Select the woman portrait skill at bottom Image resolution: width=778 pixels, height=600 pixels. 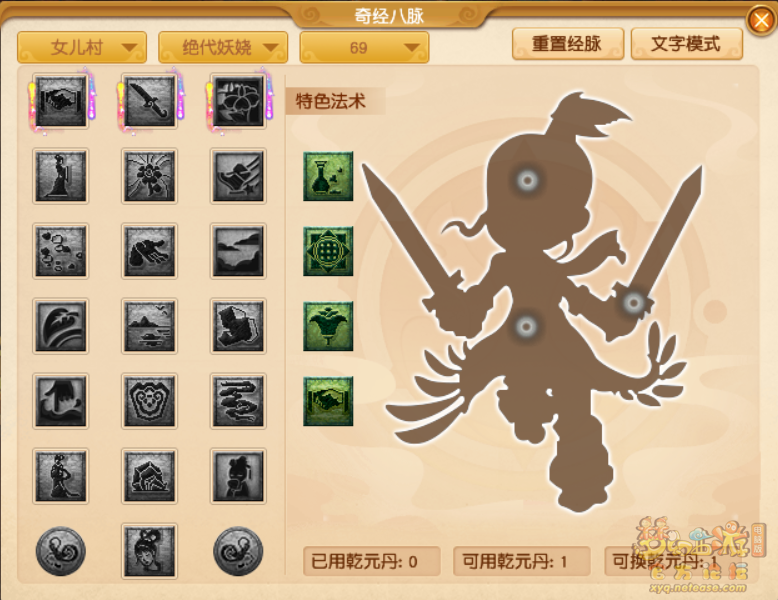149,551
